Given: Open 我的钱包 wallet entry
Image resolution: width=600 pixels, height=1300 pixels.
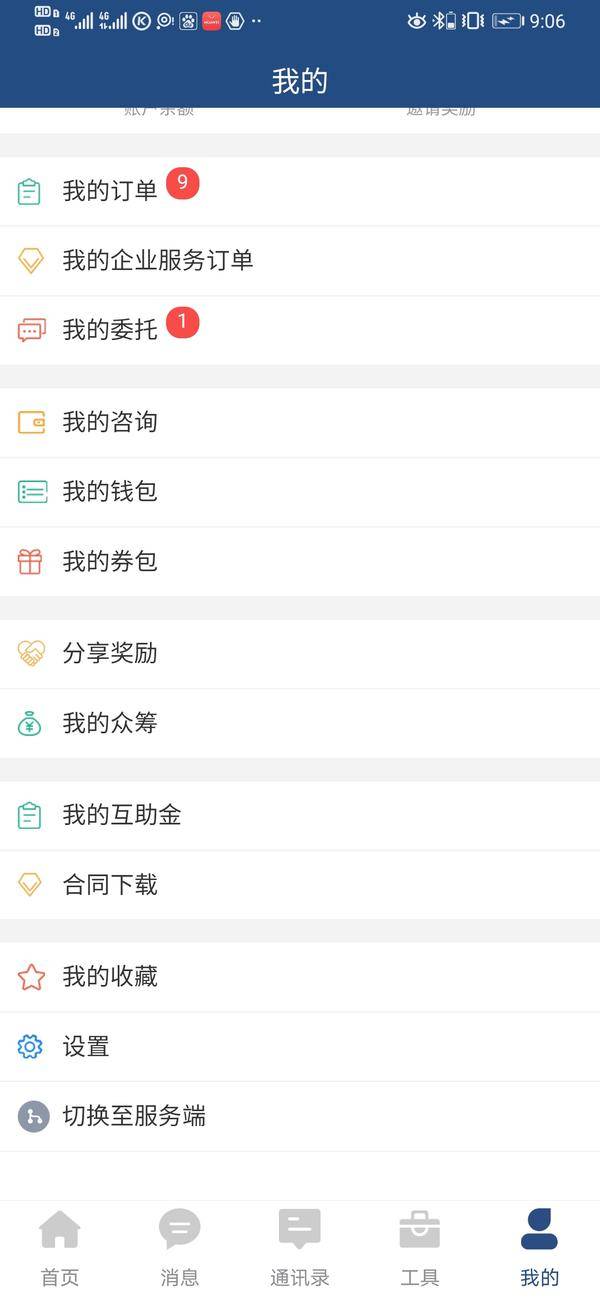Looking at the screenshot, I should tap(110, 492).
